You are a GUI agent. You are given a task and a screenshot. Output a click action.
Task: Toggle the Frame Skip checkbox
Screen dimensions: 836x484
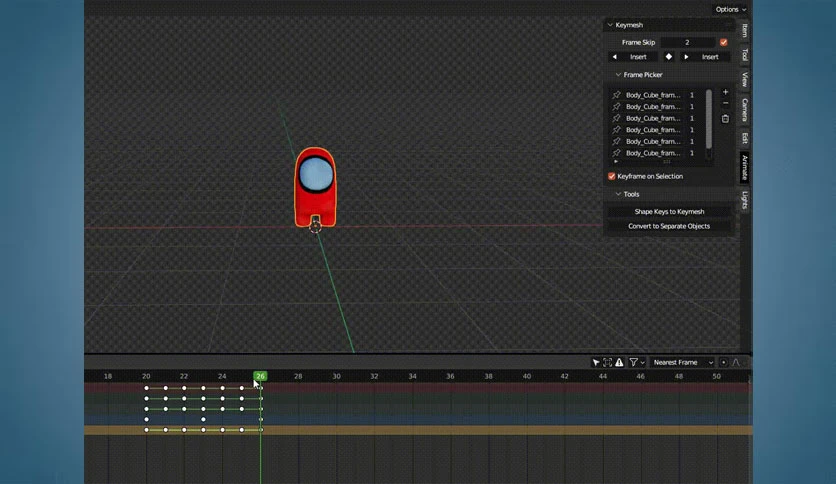click(724, 42)
